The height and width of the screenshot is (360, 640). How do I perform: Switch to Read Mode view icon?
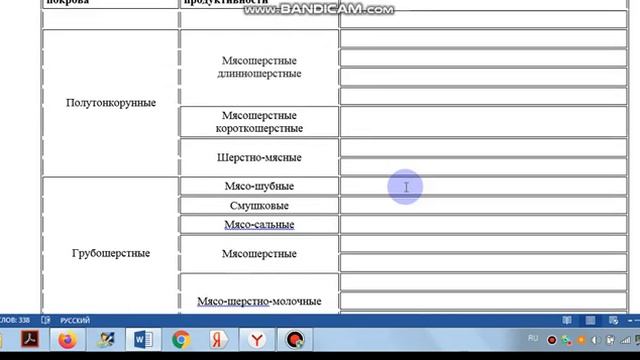567,320
